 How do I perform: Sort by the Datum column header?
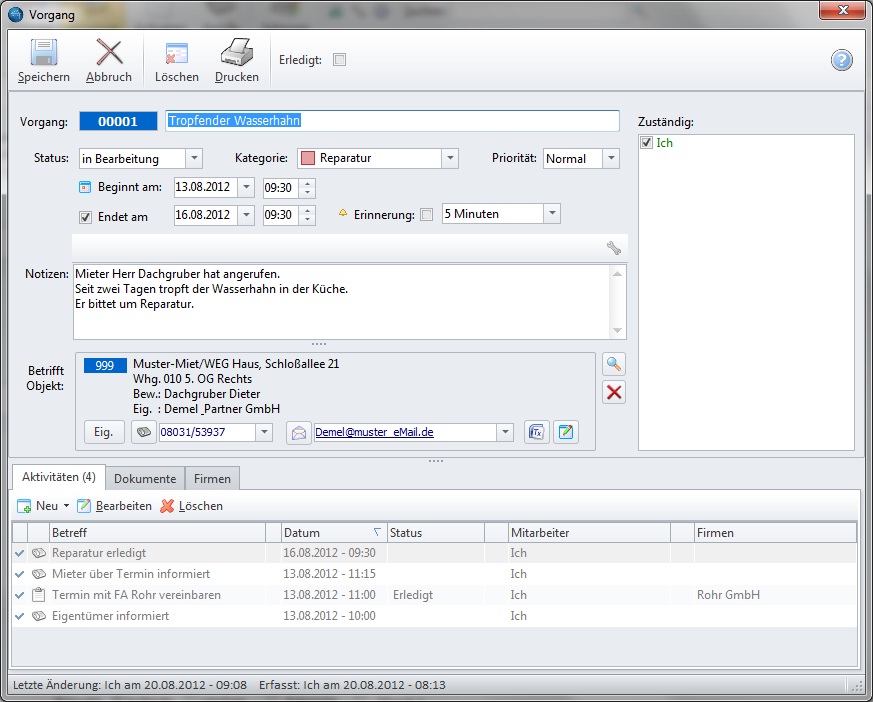[x=333, y=533]
